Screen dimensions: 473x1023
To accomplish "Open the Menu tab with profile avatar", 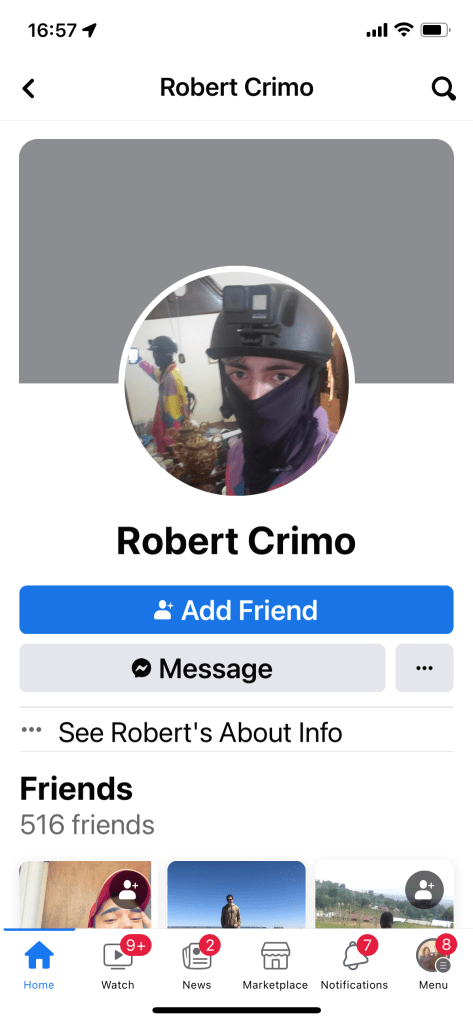I will point(433,956).
